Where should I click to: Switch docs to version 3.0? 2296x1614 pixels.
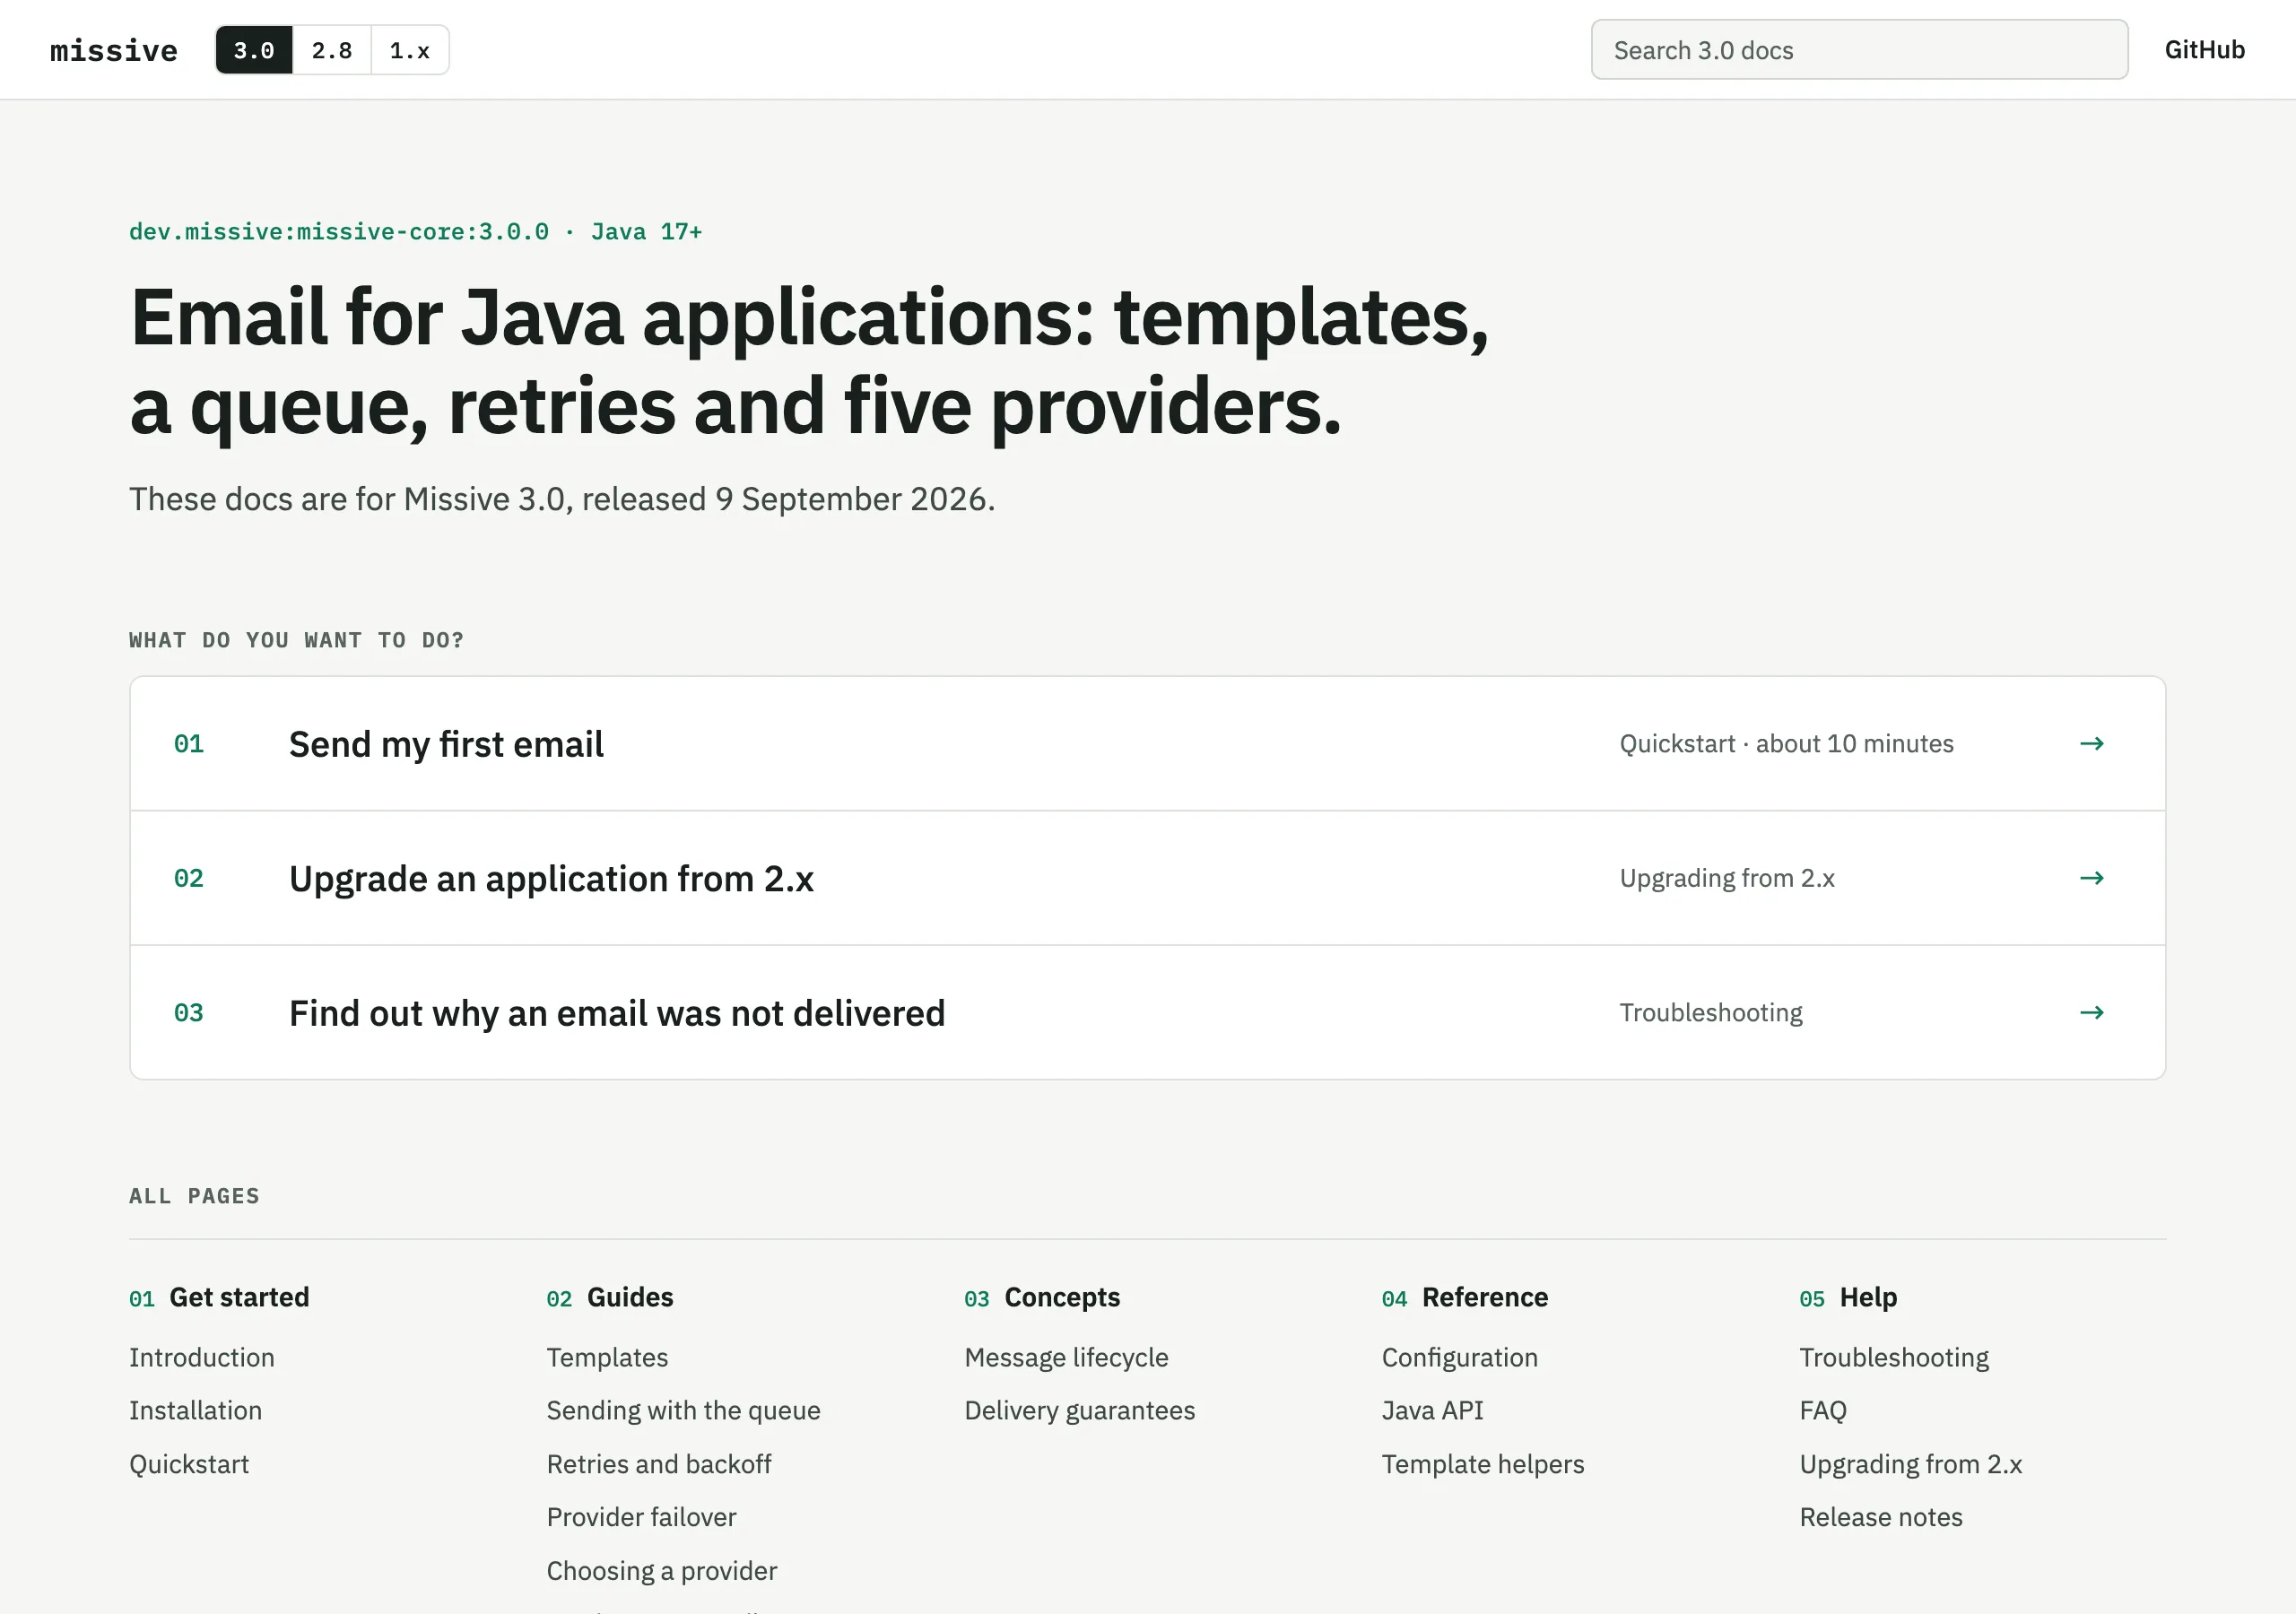254,50
